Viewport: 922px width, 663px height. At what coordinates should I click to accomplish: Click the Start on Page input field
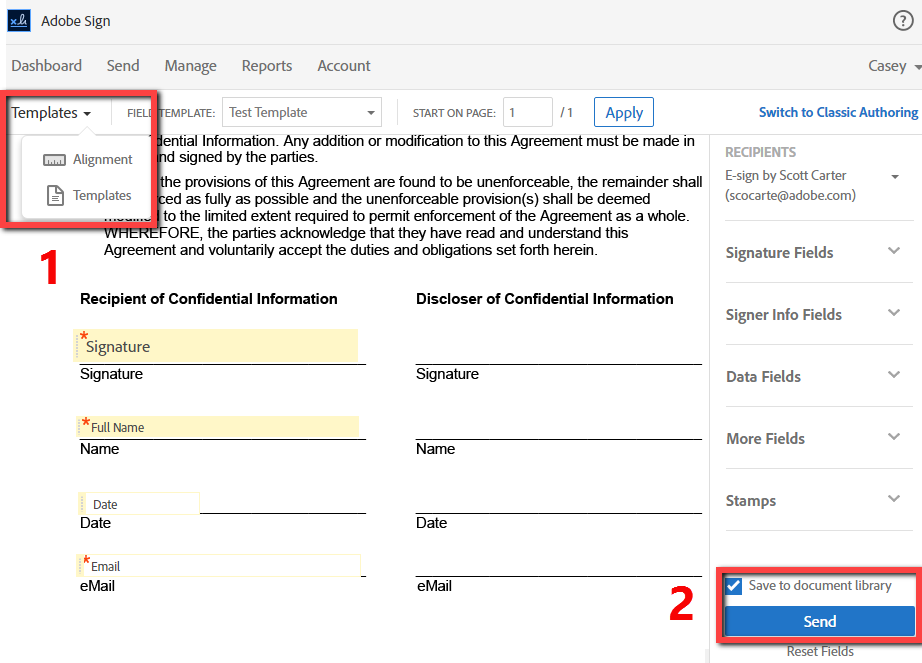[x=527, y=112]
